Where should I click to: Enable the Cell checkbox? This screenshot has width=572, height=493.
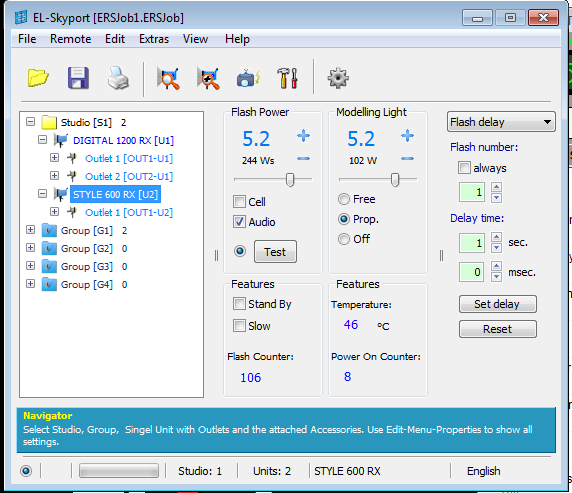pos(239,201)
